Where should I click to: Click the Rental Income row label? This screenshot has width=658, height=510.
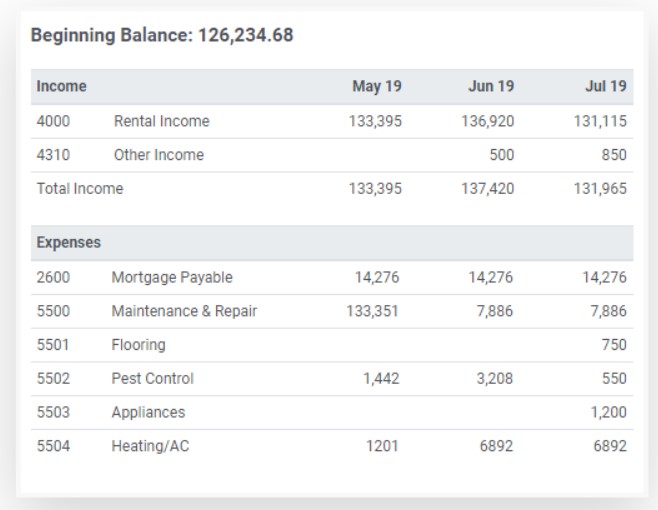[x=162, y=121]
